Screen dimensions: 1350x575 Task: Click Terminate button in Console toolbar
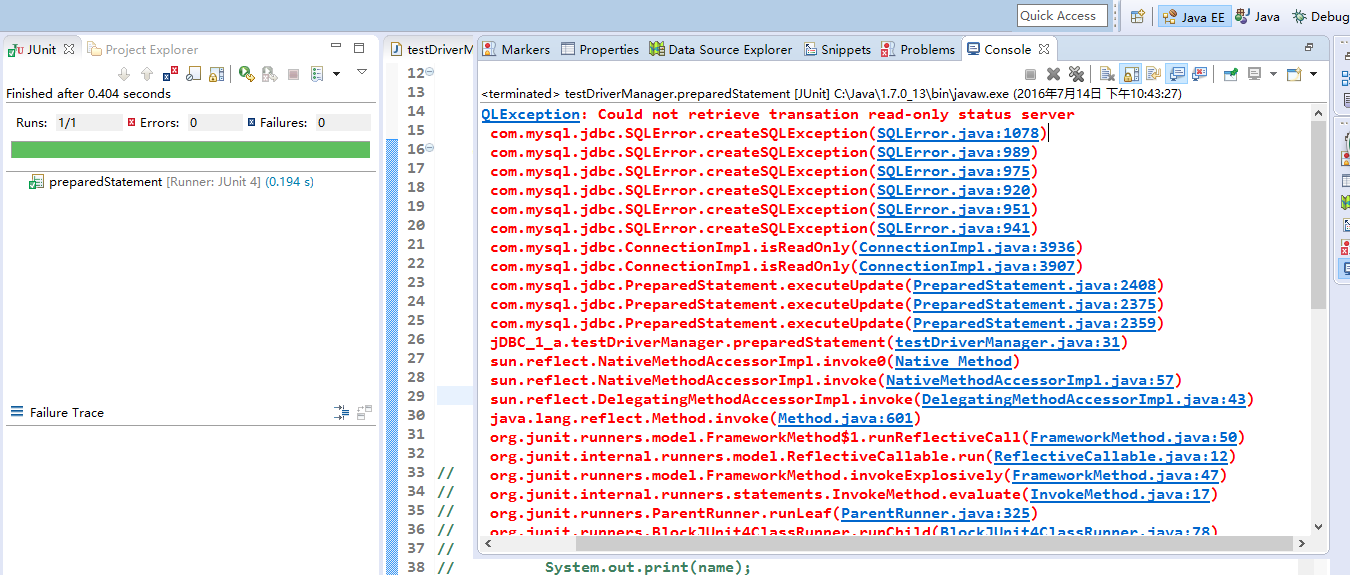[x=1030, y=74]
